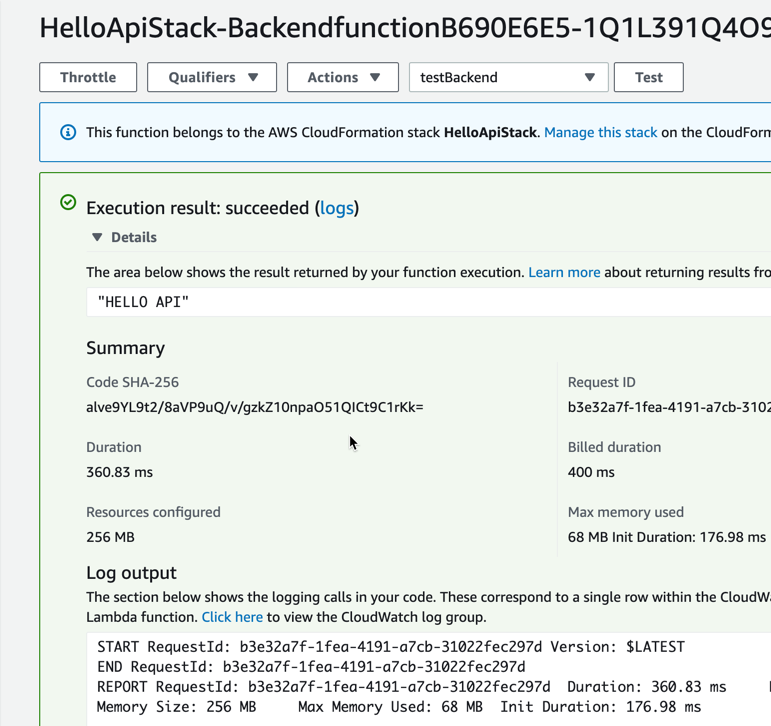This screenshot has width=771, height=726.
Task: Click the Test button
Action: pos(649,77)
